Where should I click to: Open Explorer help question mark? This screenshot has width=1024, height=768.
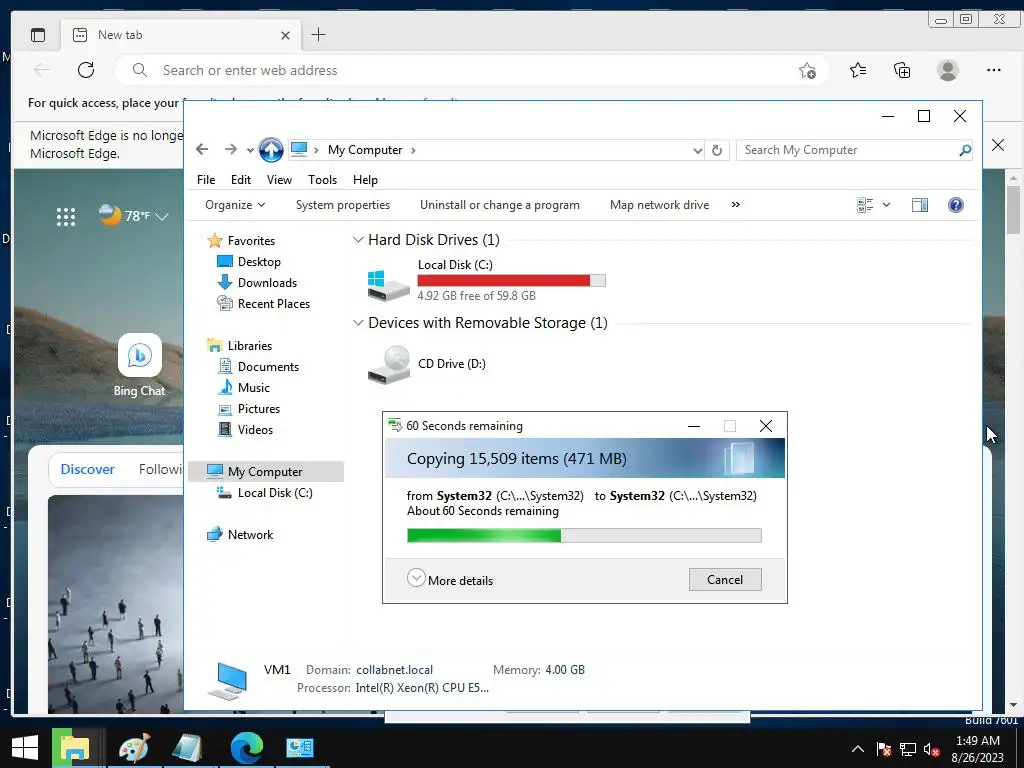tap(955, 205)
